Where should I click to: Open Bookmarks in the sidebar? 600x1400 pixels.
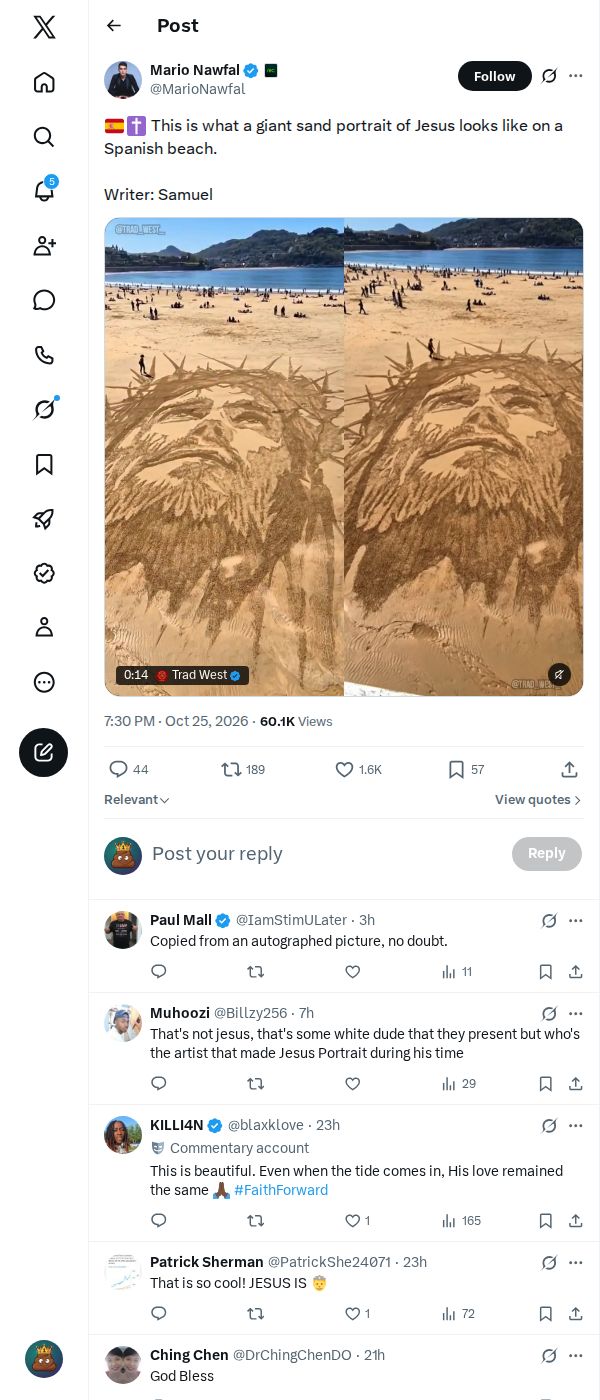[44, 464]
